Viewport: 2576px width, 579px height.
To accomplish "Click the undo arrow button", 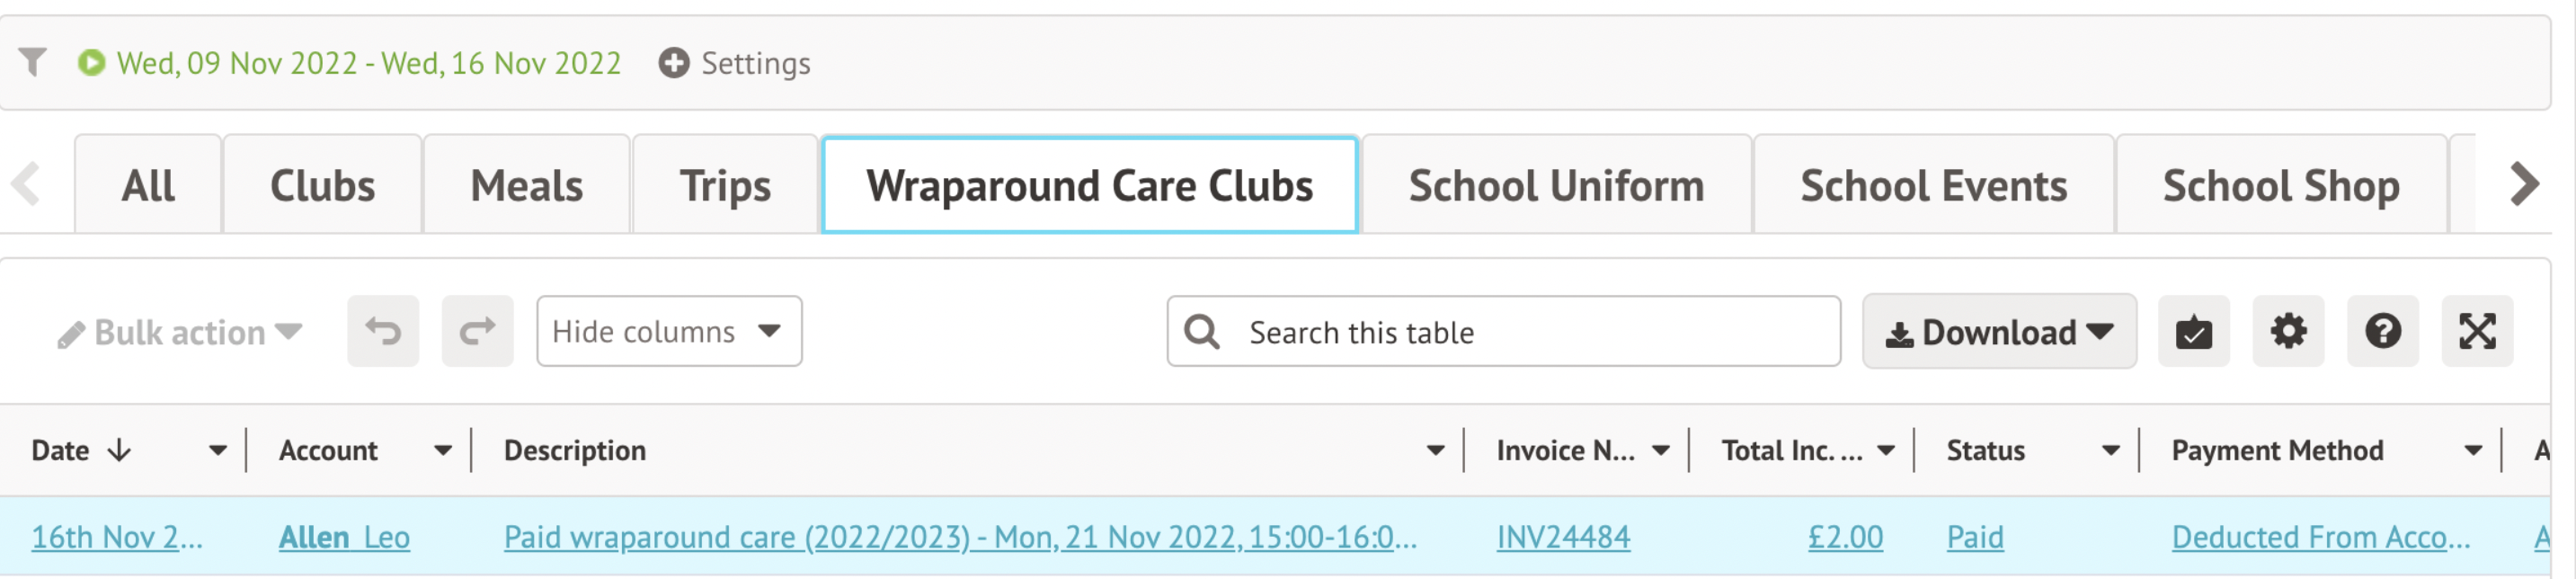I will coord(383,331).
